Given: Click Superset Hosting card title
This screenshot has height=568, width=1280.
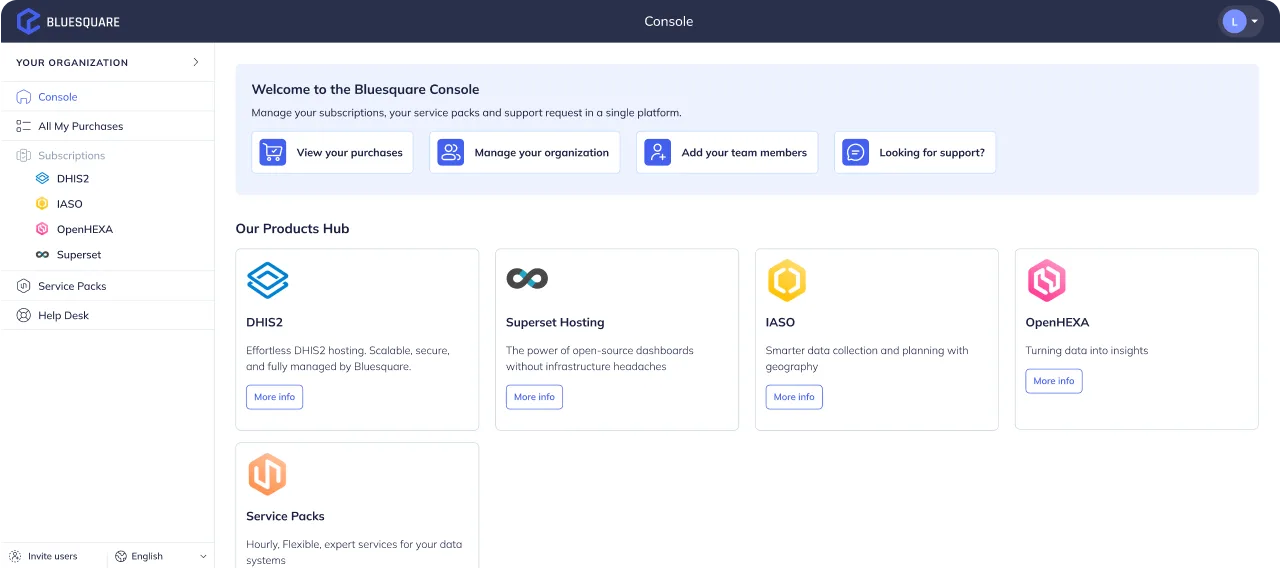Looking at the screenshot, I should pyautogui.click(x=555, y=323).
